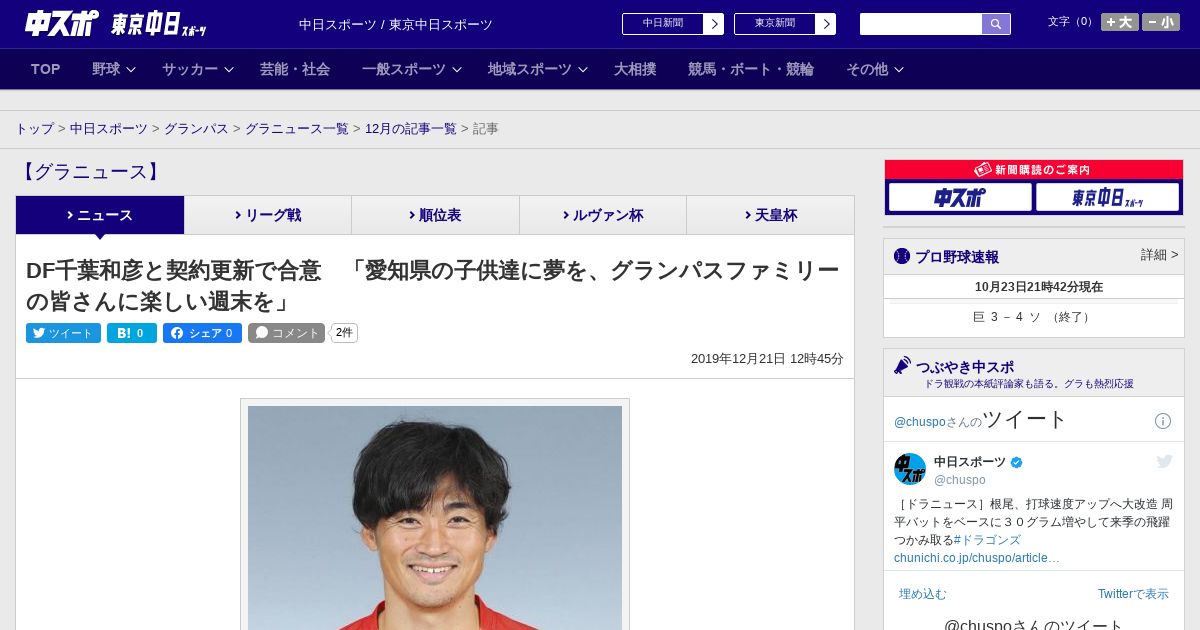Click the 埋め込む link
This screenshot has width=1200, height=630.
(922, 594)
